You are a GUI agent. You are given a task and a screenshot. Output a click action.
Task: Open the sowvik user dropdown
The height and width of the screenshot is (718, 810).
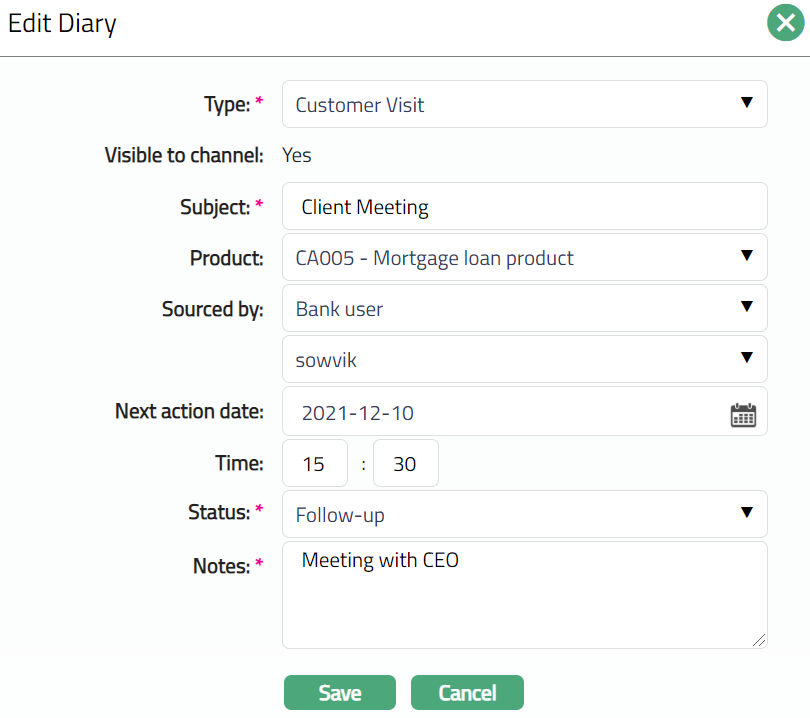click(x=524, y=359)
